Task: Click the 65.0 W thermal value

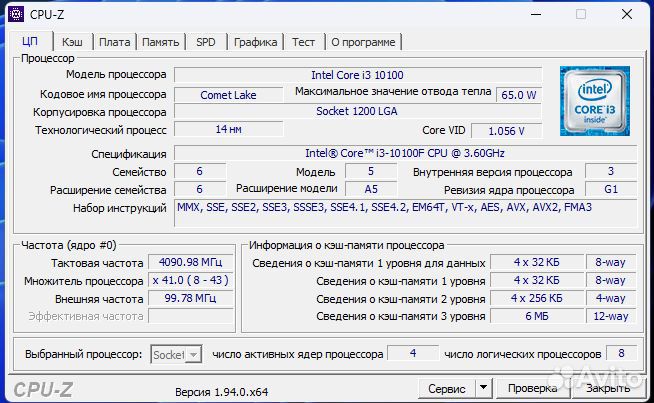Action: (519, 95)
